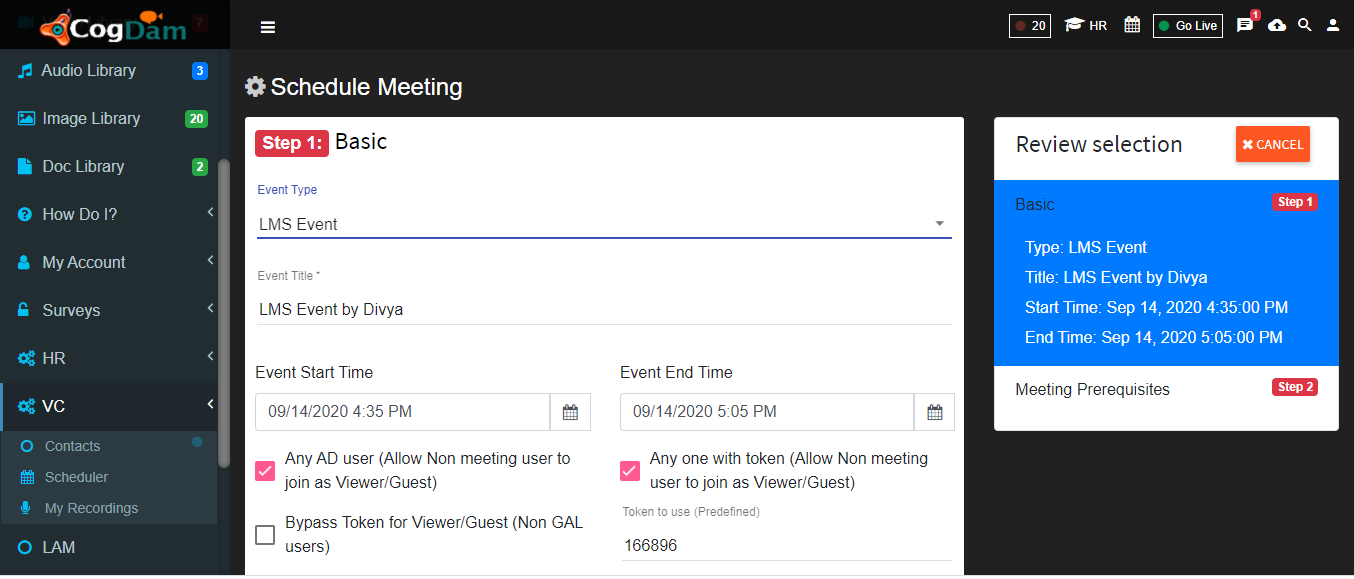Image resolution: width=1354 pixels, height=579 pixels.
Task: Open Event End Time calendar picker
Action: click(935, 412)
